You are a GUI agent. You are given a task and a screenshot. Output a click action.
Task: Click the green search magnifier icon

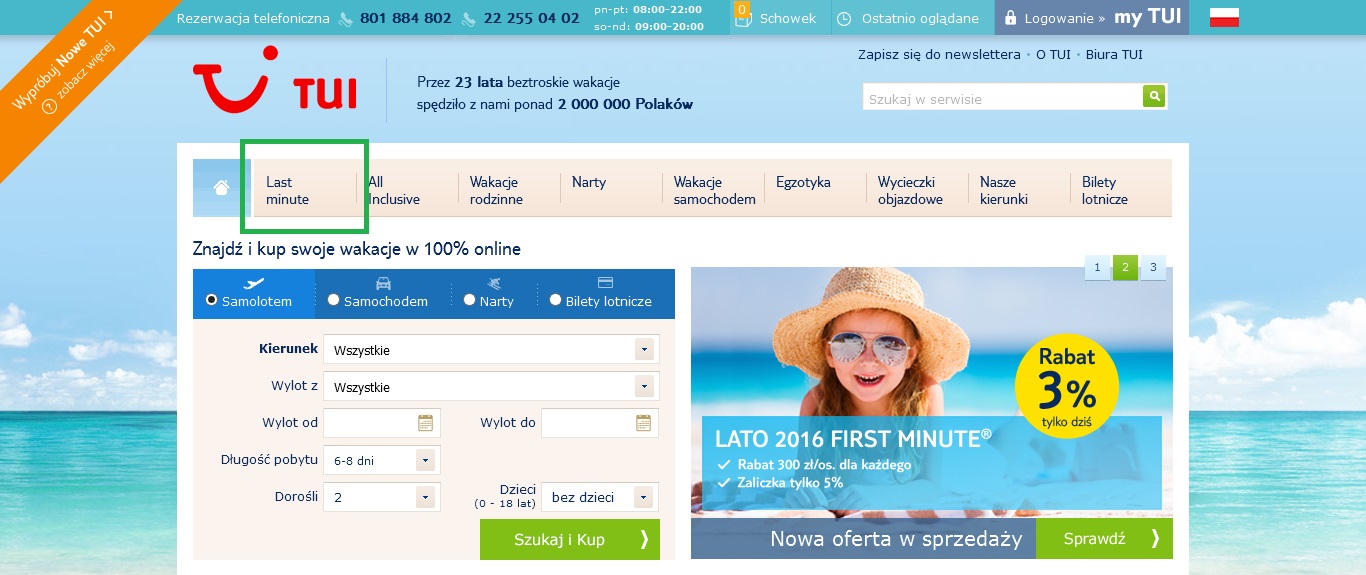(x=1154, y=96)
